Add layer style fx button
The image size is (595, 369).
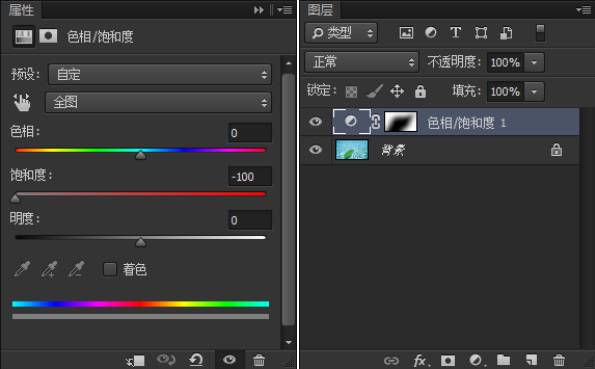(x=420, y=360)
